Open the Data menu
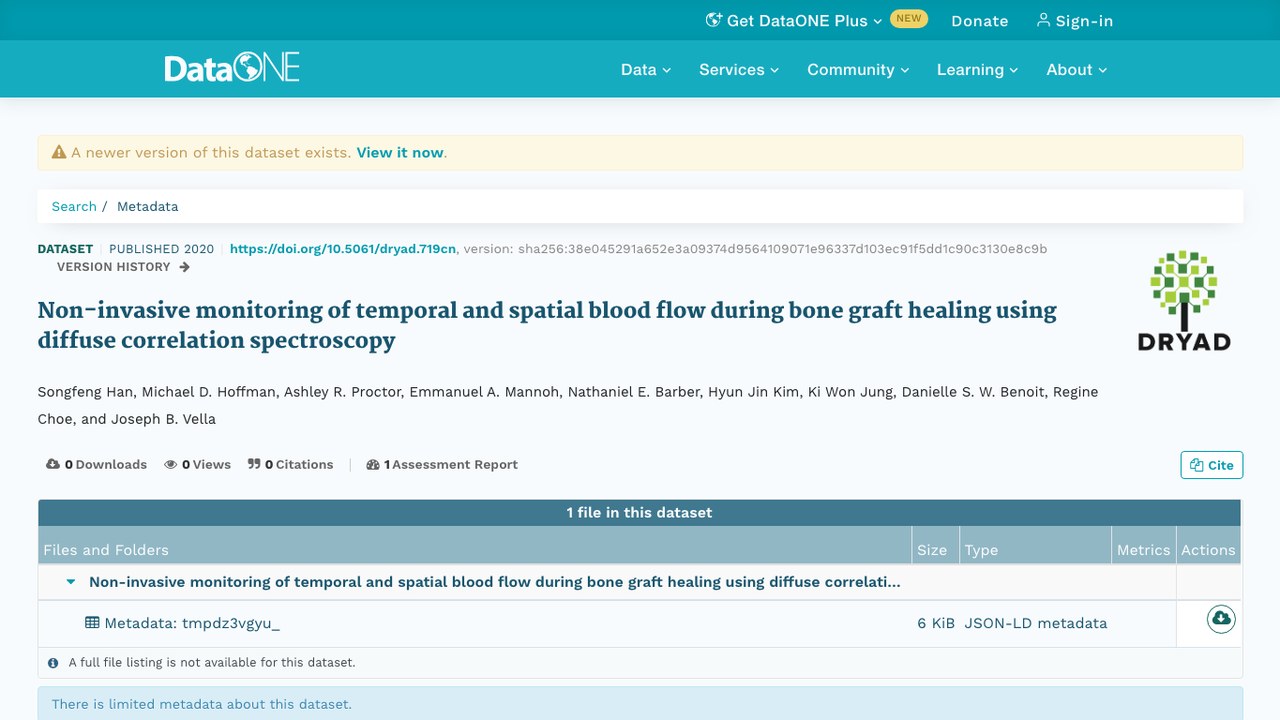 [646, 69]
